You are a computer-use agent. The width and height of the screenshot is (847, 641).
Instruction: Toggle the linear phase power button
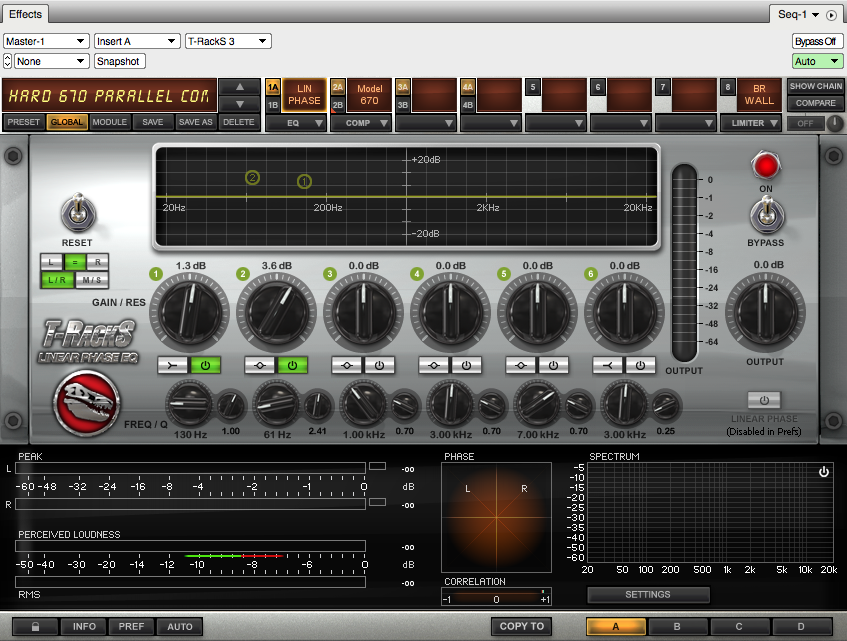(x=764, y=400)
